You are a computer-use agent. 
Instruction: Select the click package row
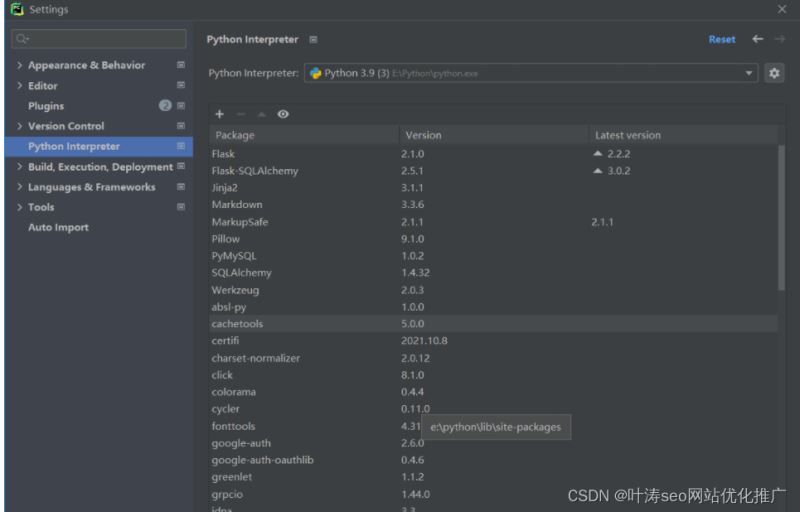(493, 375)
